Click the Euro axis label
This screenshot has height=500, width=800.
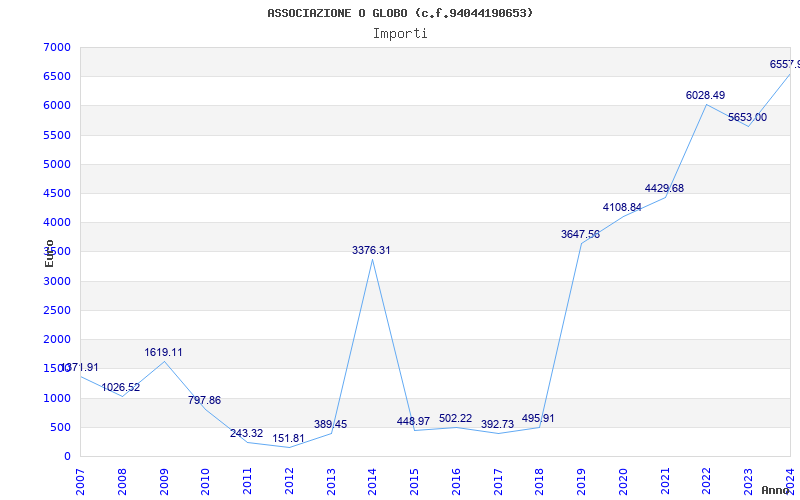point(49,253)
